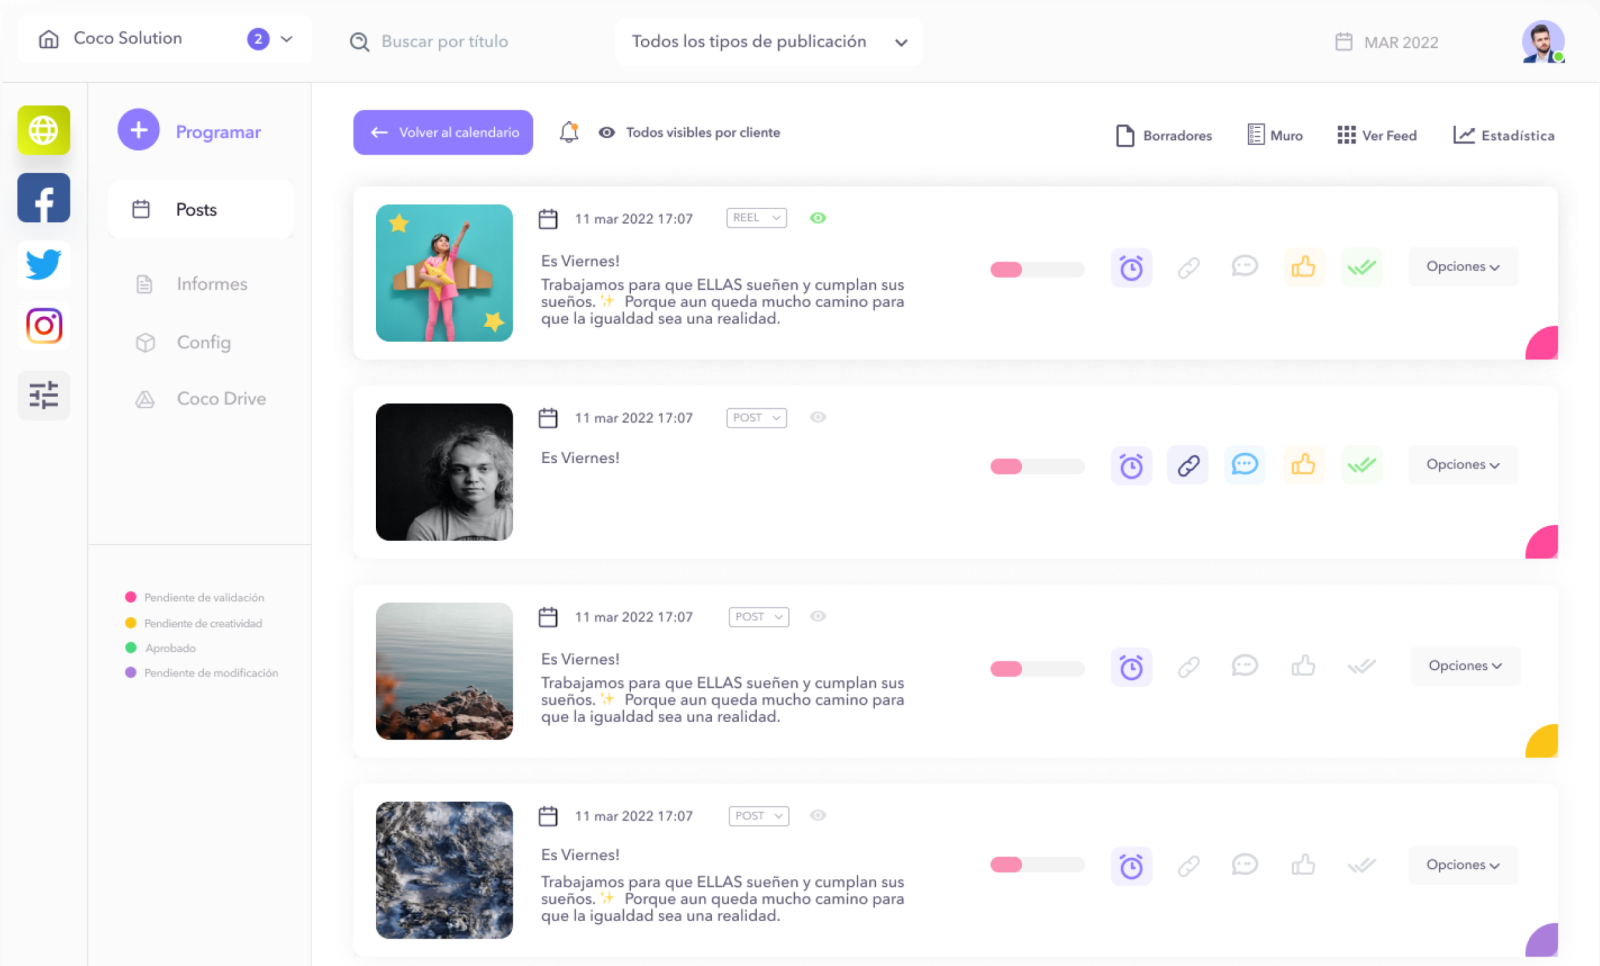The height and width of the screenshot is (966, 1600).
Task: Go to Coco Drive in side menu
Action: pyautogui.click(x=221, y=399)
